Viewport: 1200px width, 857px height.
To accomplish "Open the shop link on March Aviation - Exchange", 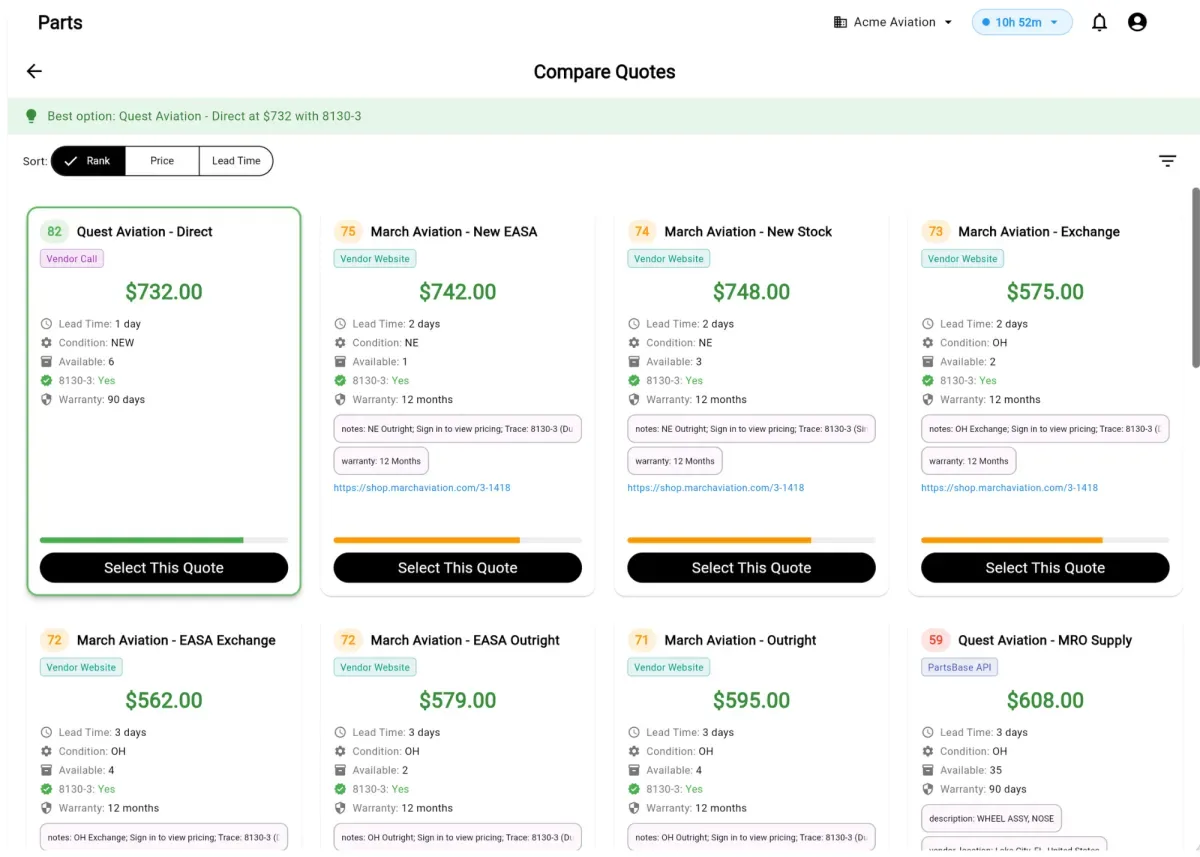I will point(1010,488).
